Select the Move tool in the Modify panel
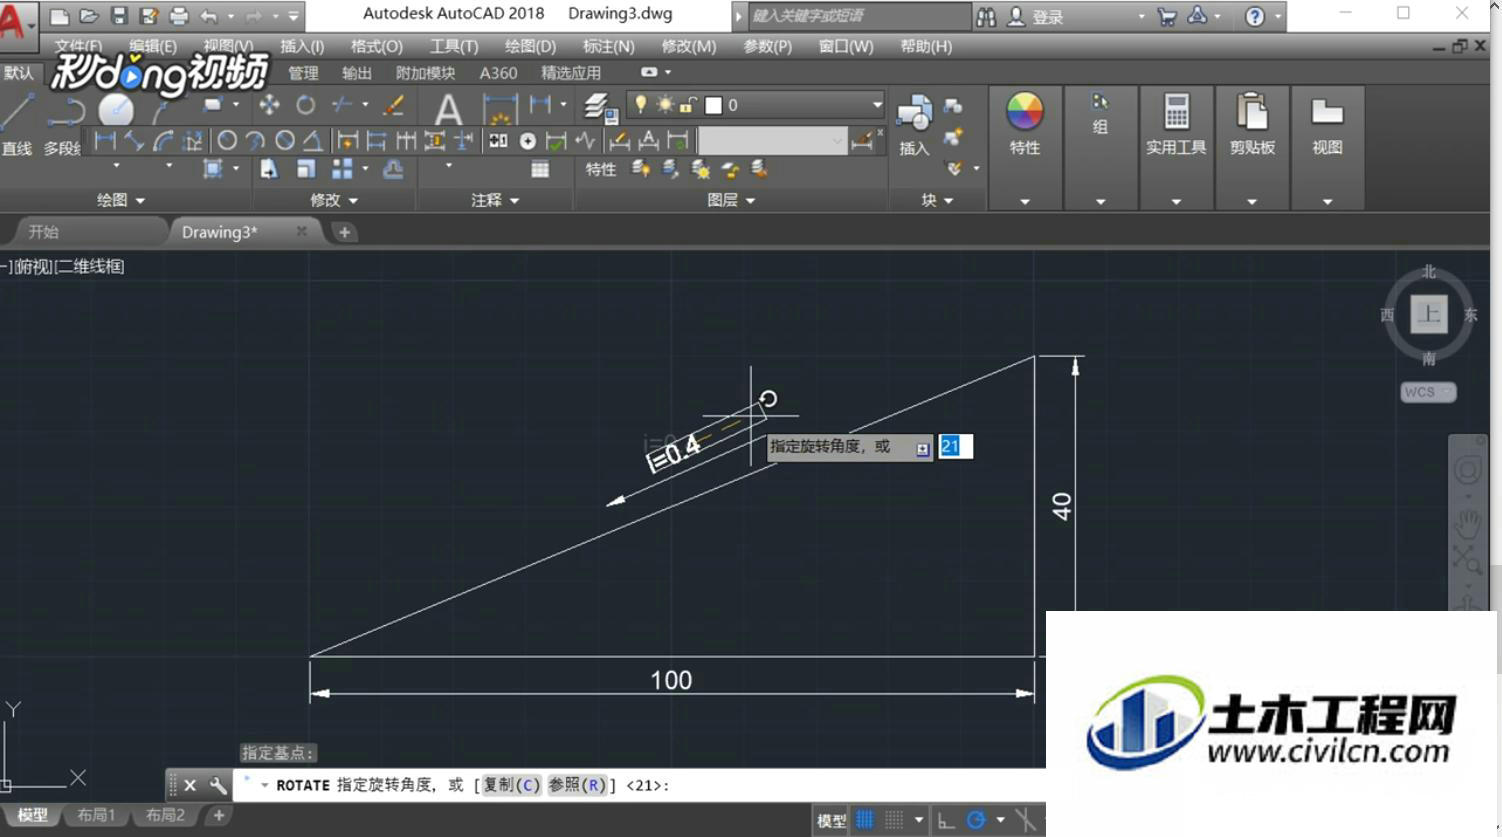Screen dimensions: 1502x837 point(269,105)
